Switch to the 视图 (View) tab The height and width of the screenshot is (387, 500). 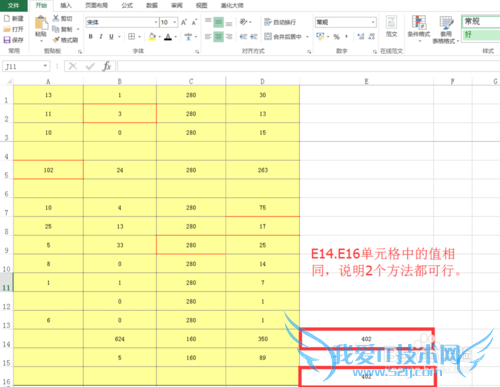201,5
